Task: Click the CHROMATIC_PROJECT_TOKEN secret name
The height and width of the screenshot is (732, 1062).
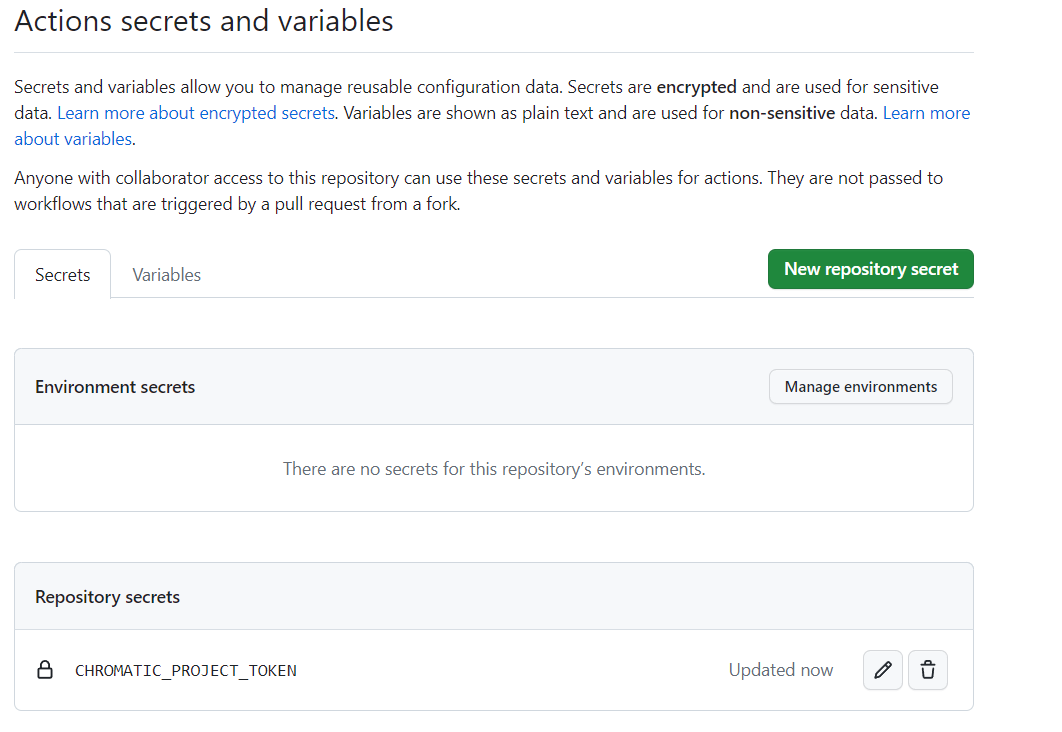Action: (186, 670)
